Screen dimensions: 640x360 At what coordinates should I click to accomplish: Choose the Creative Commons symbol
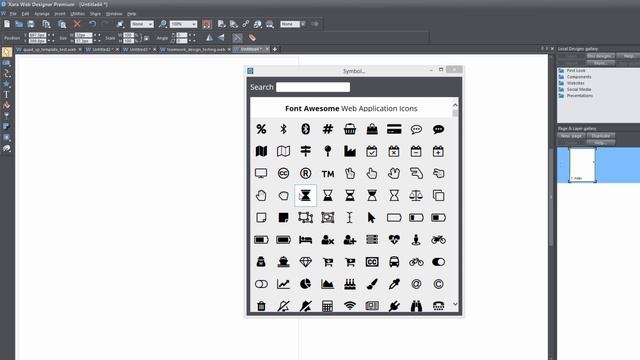coord(283,173)
